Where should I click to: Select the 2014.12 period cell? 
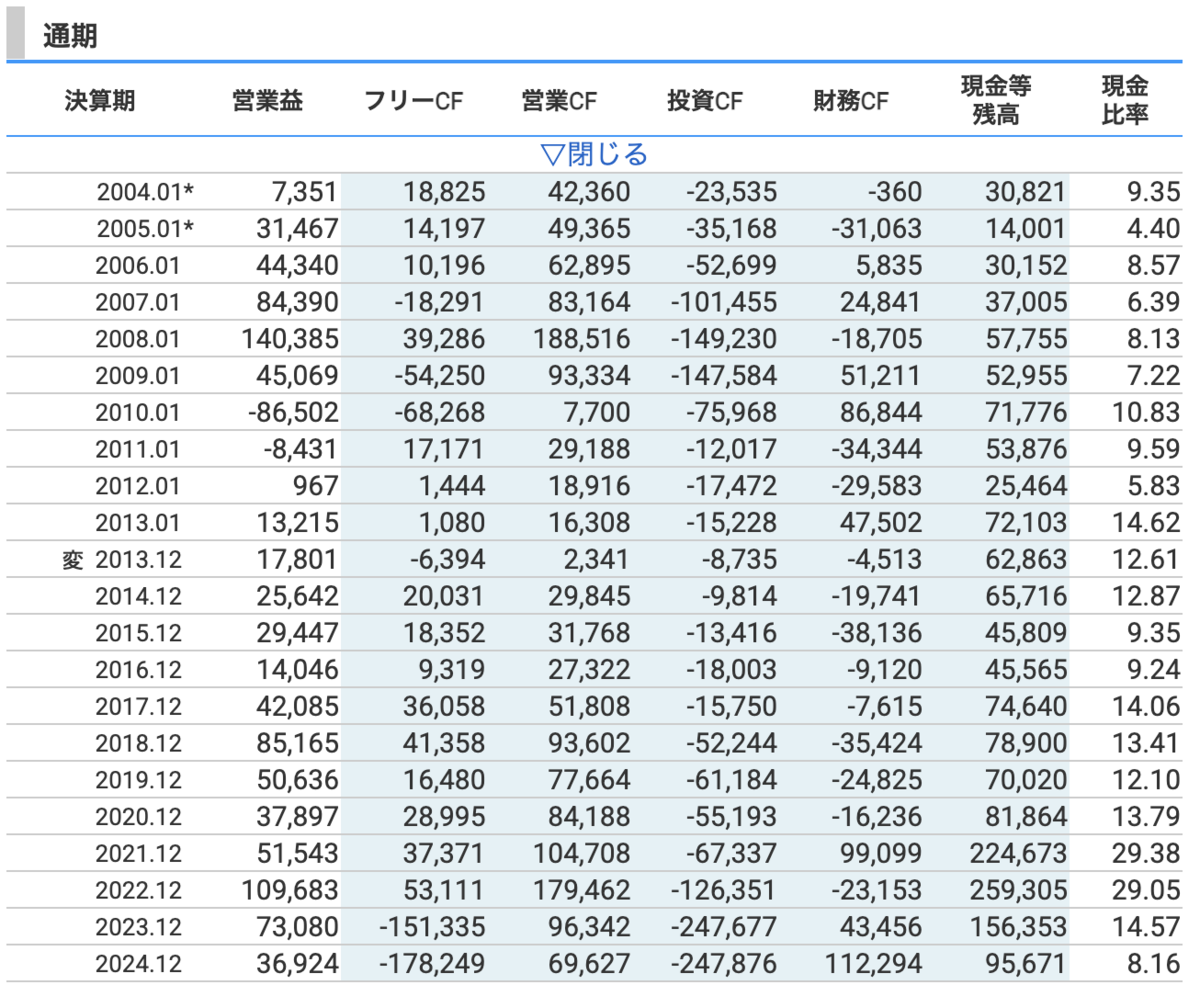pos(138,596)
